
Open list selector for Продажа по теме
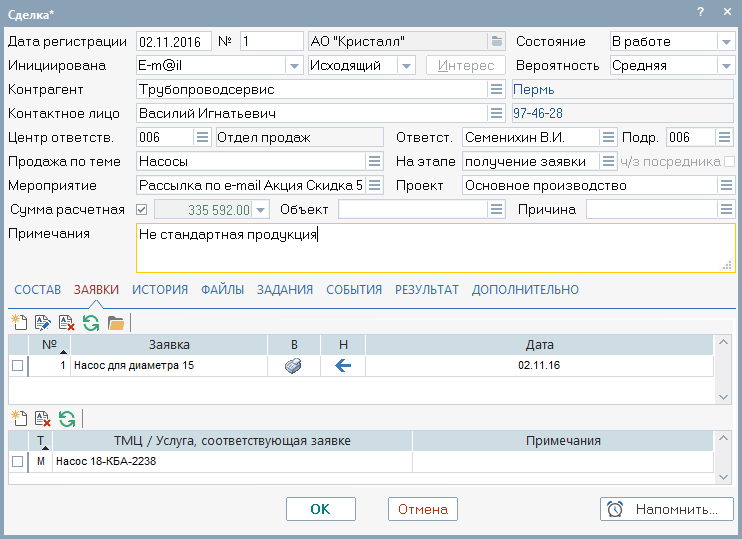pyautogui.click(x=374, y=161)
